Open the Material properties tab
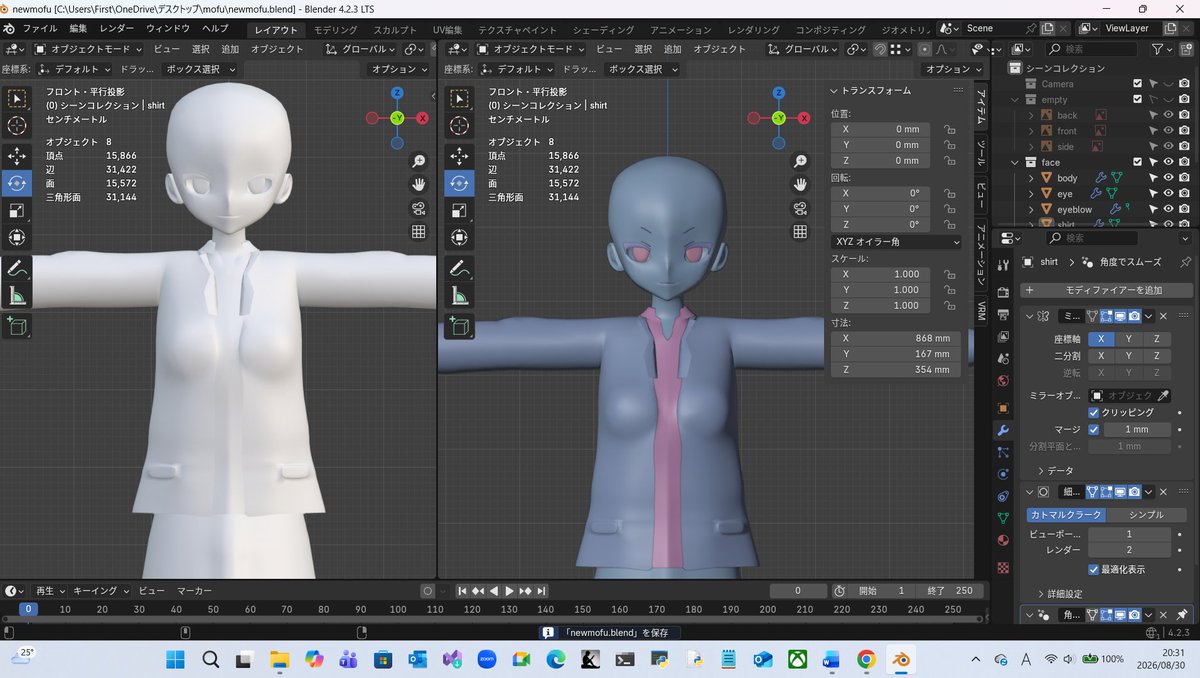 pyautogui.click(x=1004, y=541)
